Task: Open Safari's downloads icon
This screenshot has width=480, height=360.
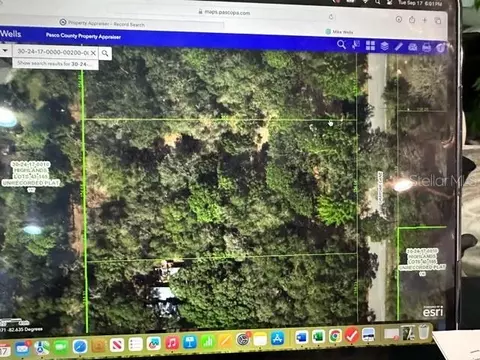Action: (x=399, y=19)
